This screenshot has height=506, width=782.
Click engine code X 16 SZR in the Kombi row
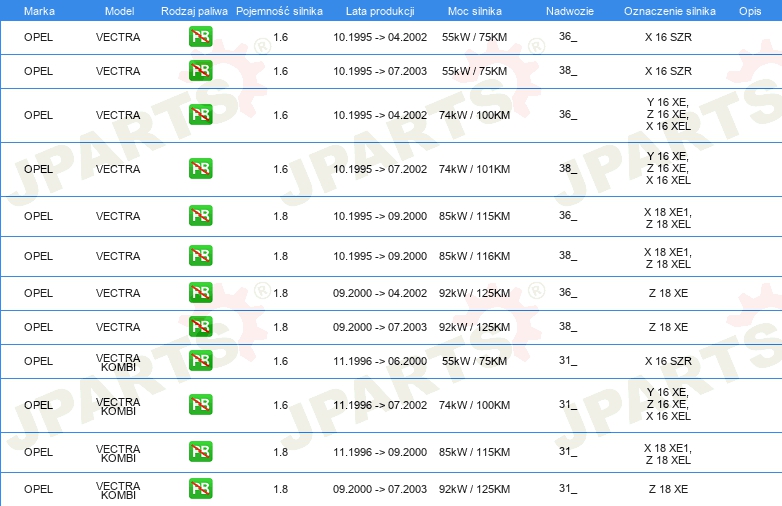[x=668, y=361]
